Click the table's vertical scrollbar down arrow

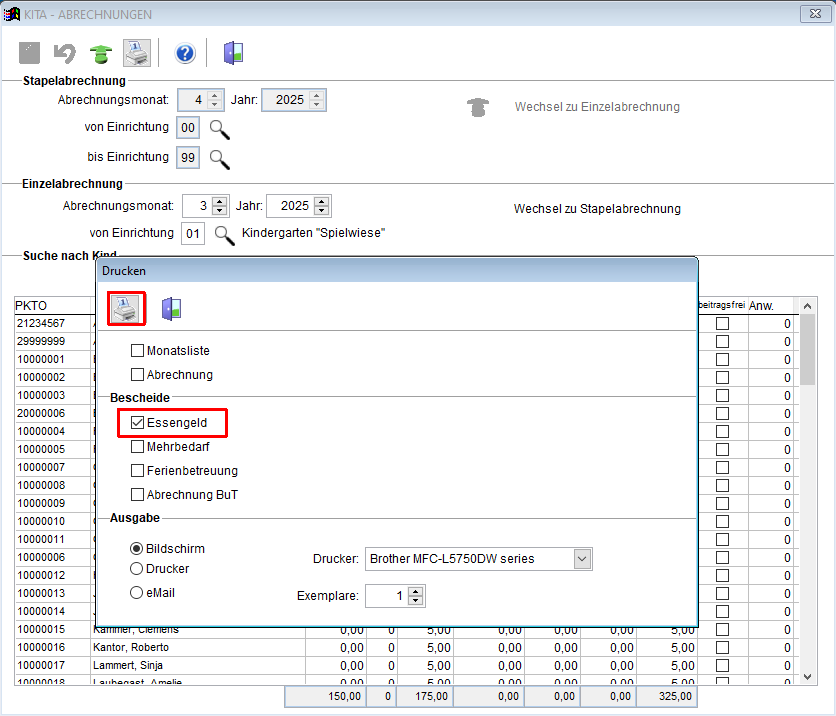coord(808,677)
